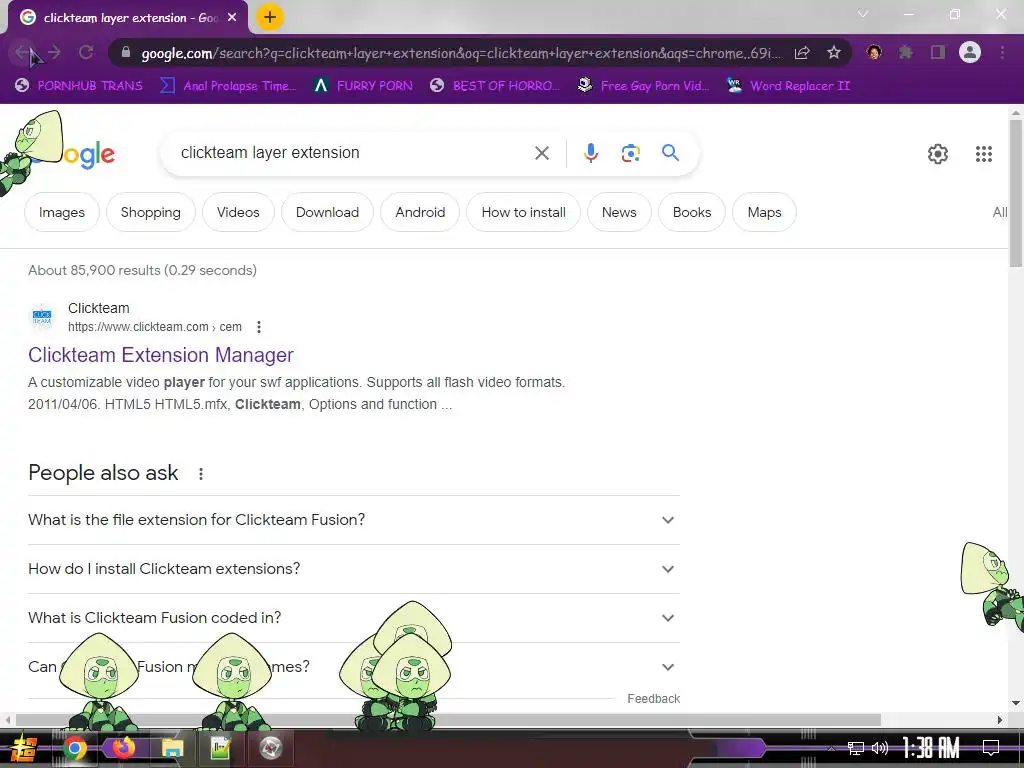Click the Clickteam site favicon

(x=42, y=317)
